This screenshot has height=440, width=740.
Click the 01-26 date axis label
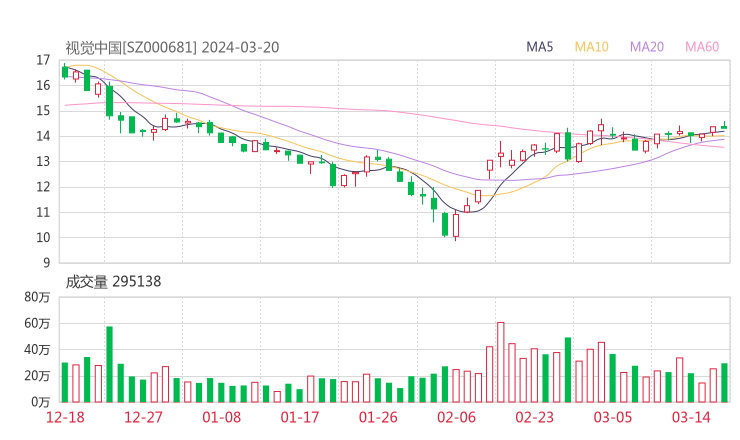pyautogui.click(x=378, y=417)
